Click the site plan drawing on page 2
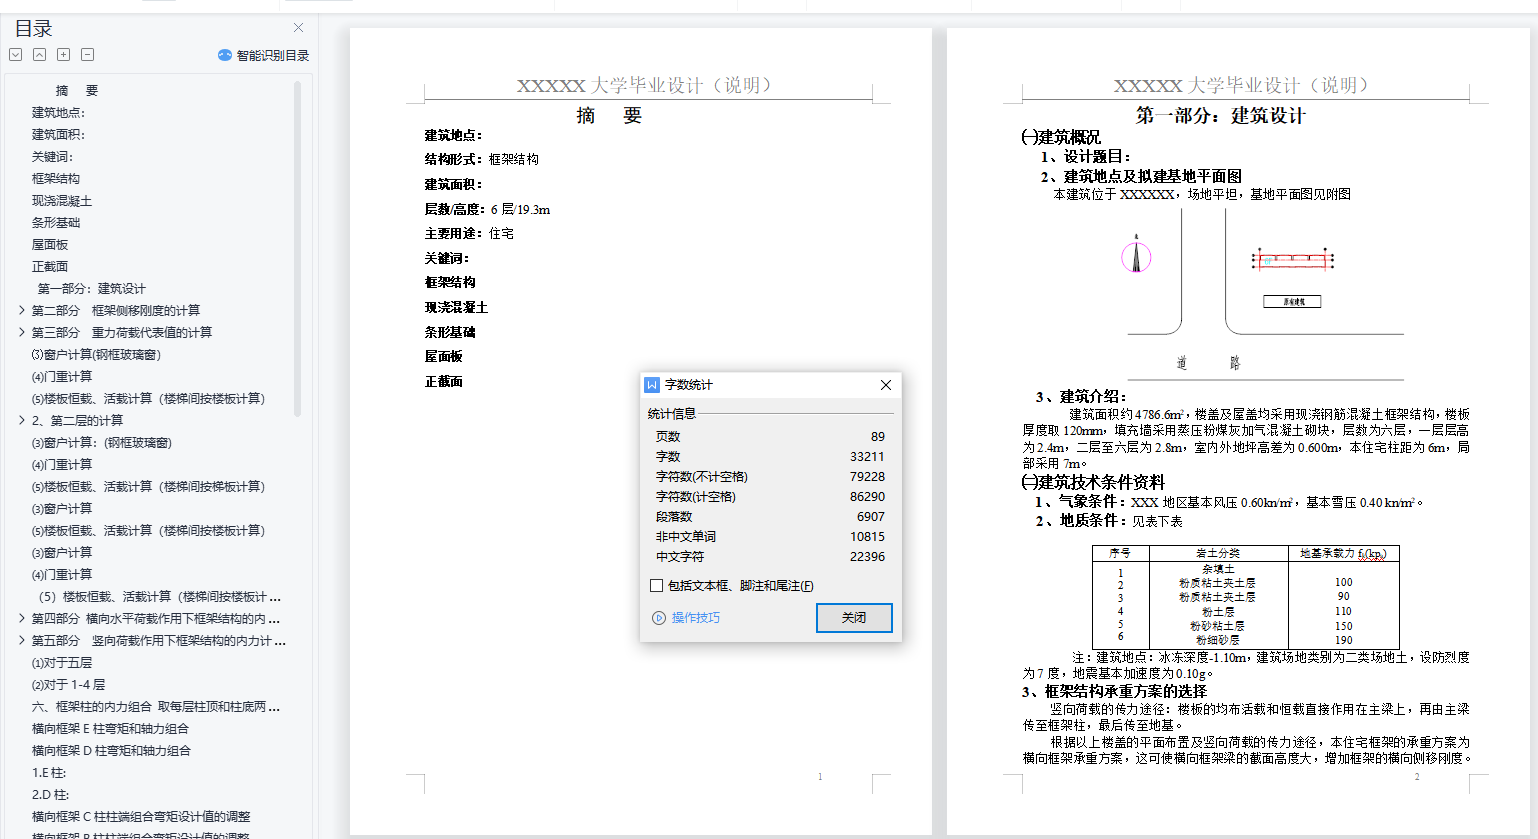The width and height of the screenshot is (1538, 839). pyautogui.click(x=1265, y=292)
